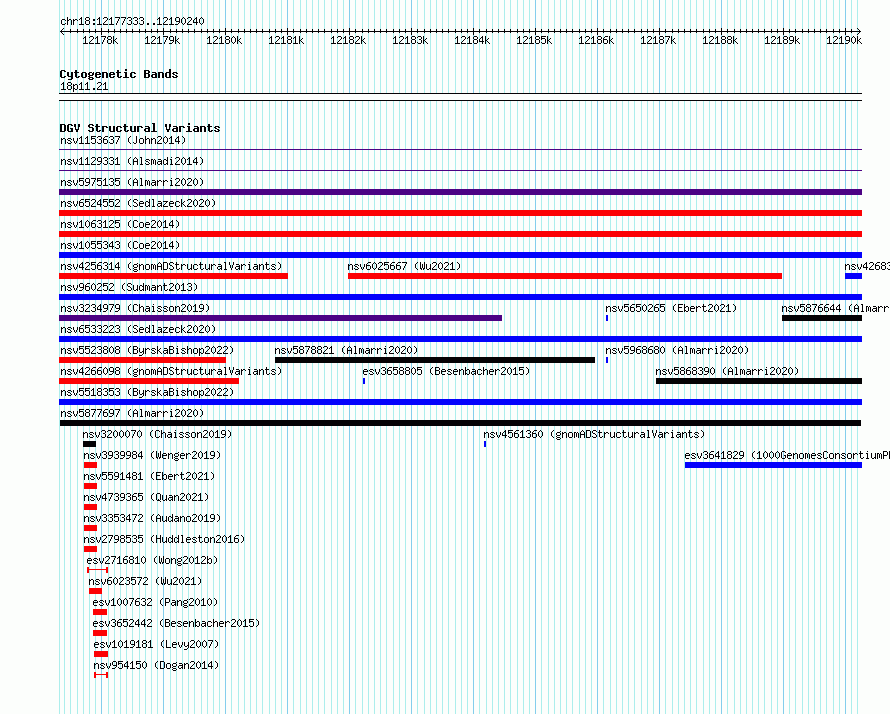The width and height of the screenshot is (890, 714).
Task: Open nsv5877697 (Almarri2020) label
Action: (132, 413)
